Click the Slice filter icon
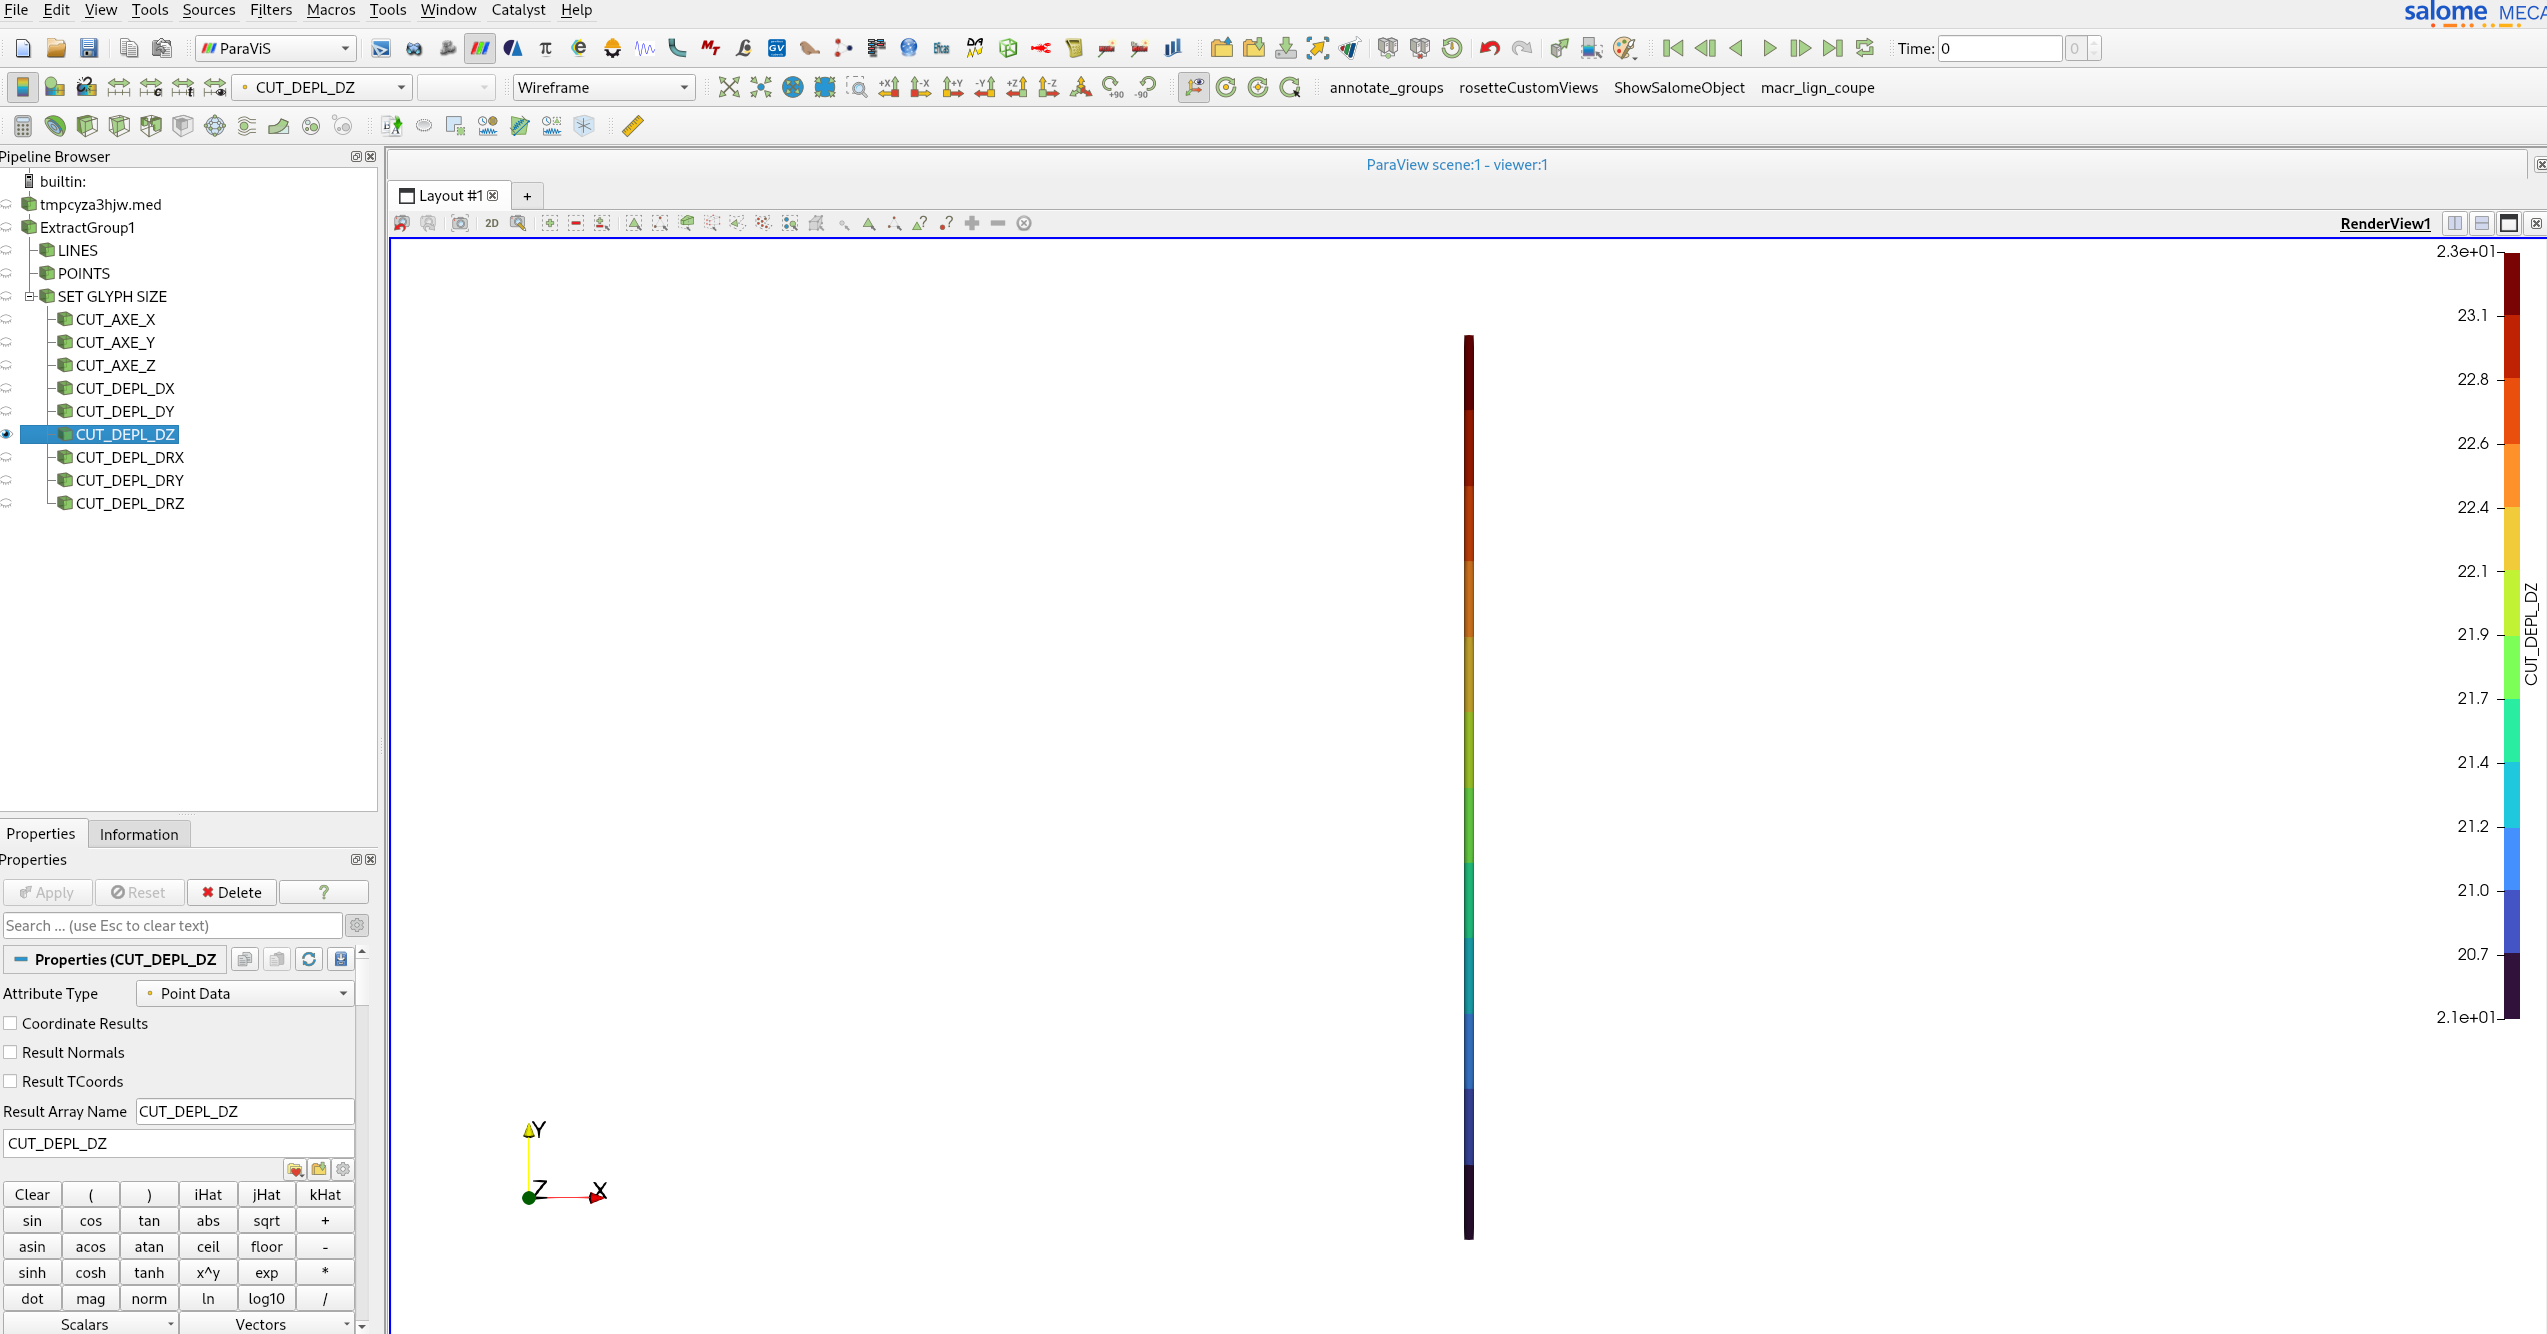The height and width of the screenshot is (1334, 2547). 119,125
